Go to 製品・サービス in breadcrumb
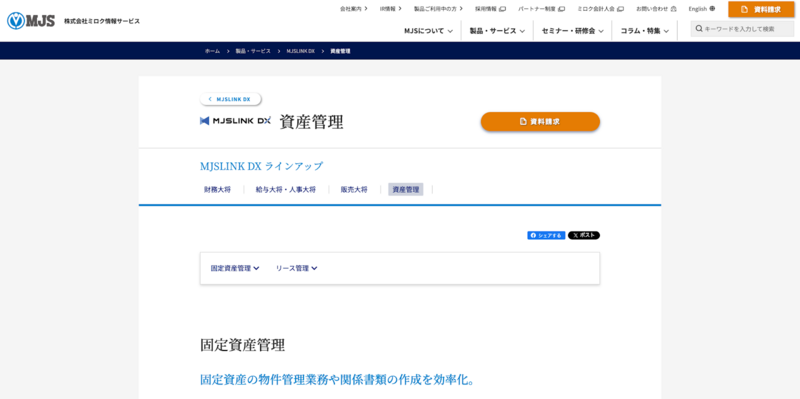800x399 pixels. [x=253, y=51]
